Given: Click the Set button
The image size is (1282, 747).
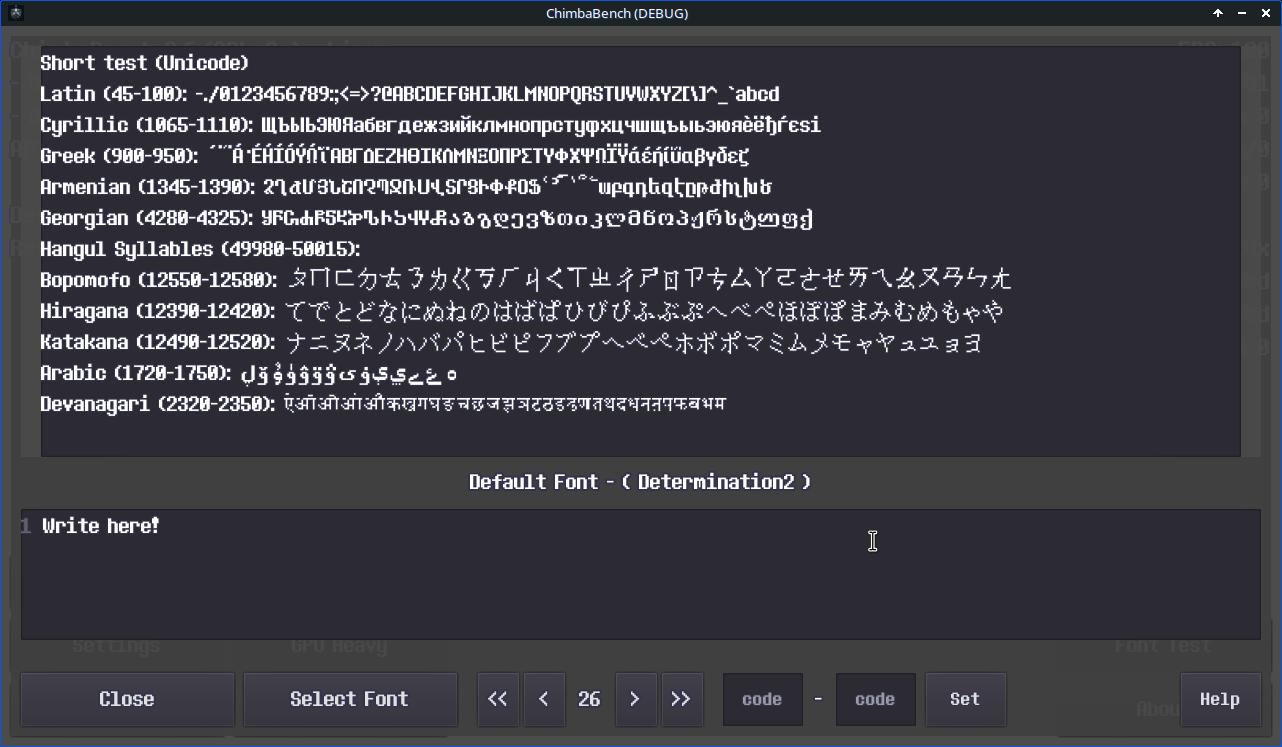Looking at the screenshot, I should pos(965,699).
